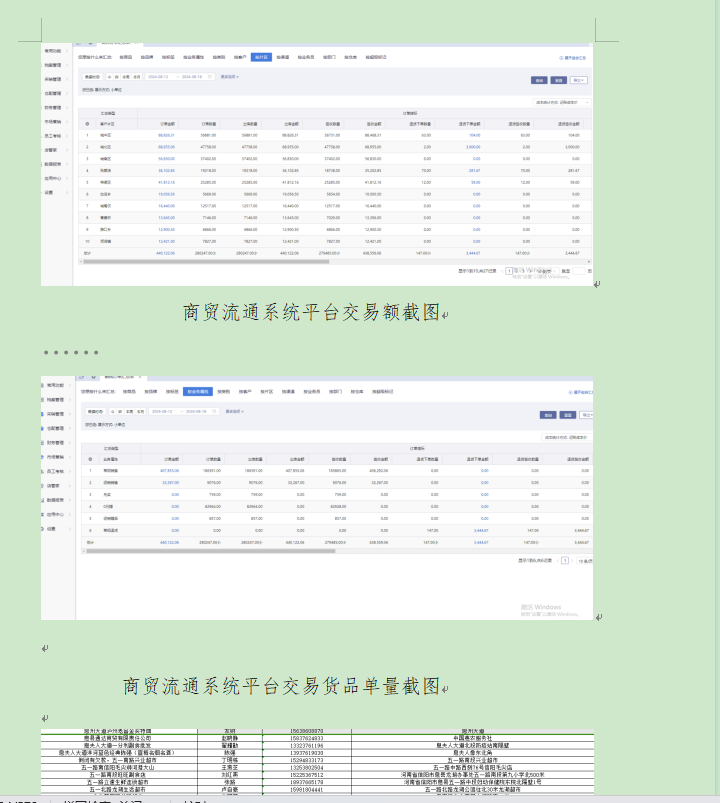Click the 36,102.85 amount link in the first table
Viewport: 720px width, 803px height.
pyautogui.click(x=166, y=171)
